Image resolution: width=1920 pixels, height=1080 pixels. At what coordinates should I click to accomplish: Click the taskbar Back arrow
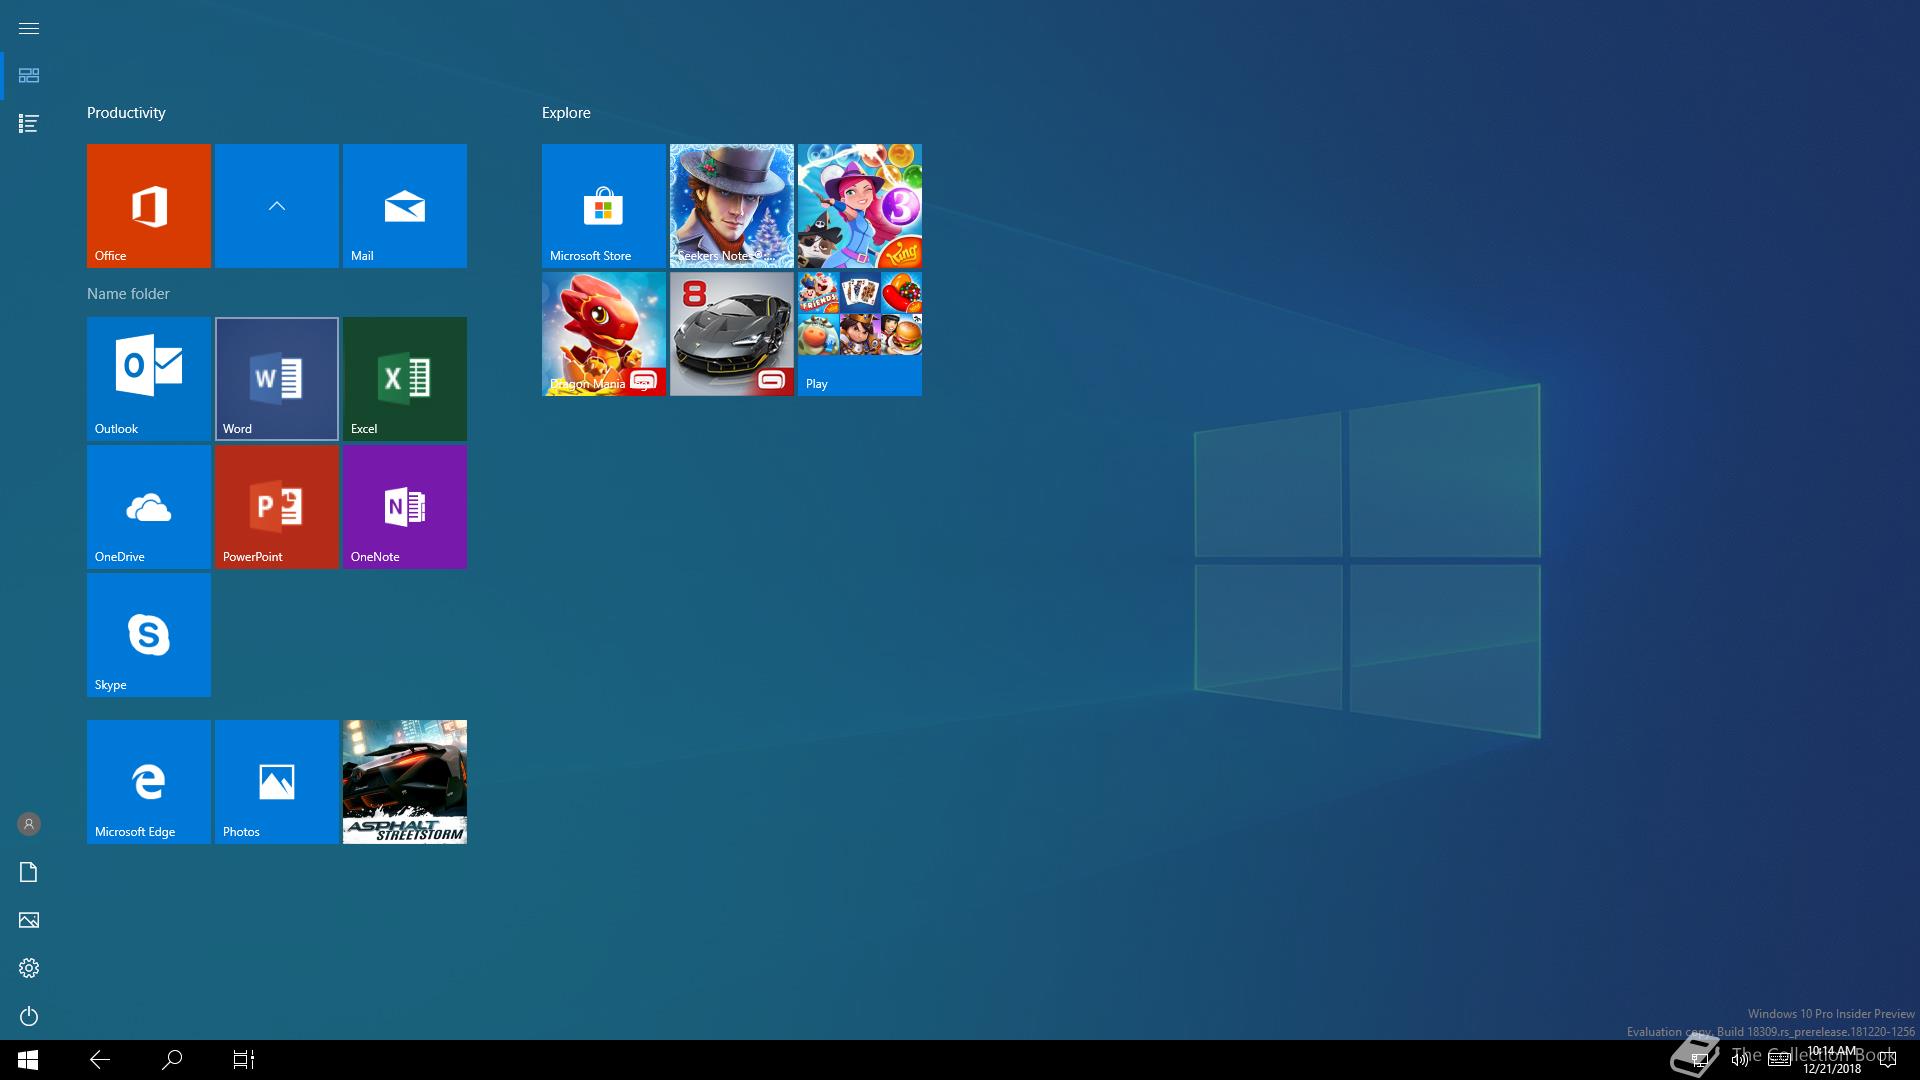coord(100,1060)
